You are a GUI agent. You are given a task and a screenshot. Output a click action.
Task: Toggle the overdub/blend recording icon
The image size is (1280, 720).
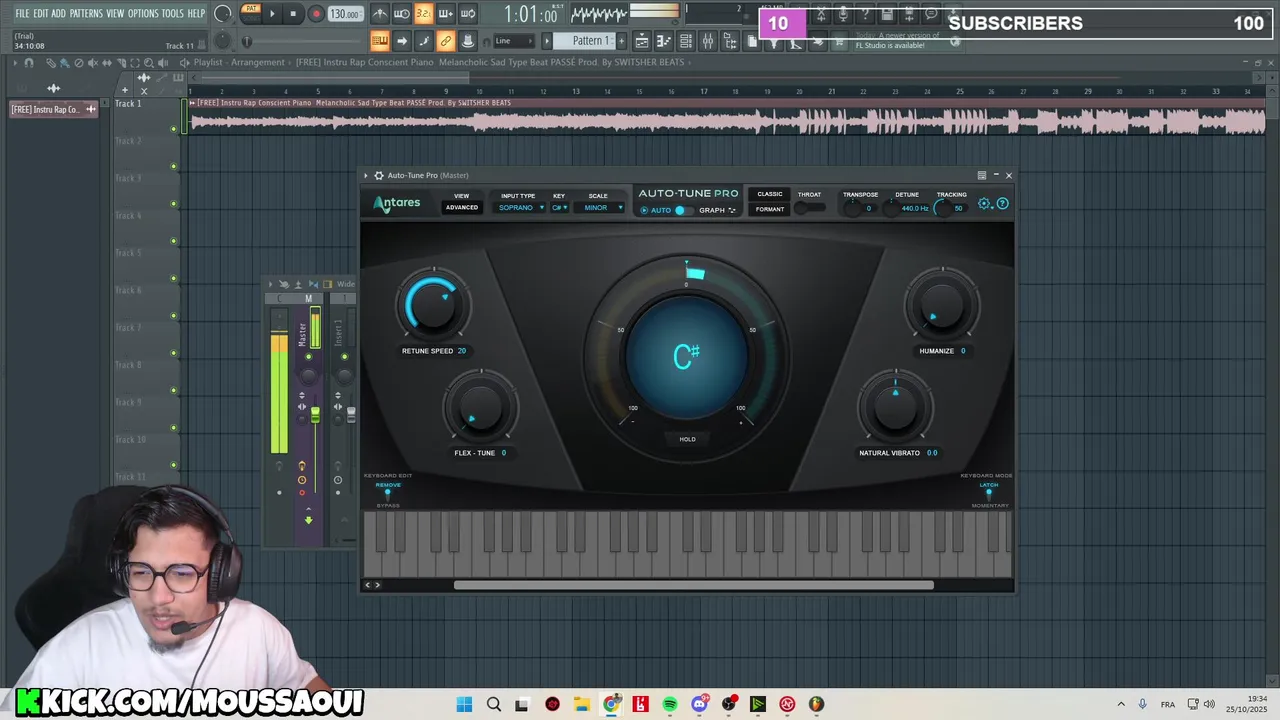pos(446,14)
